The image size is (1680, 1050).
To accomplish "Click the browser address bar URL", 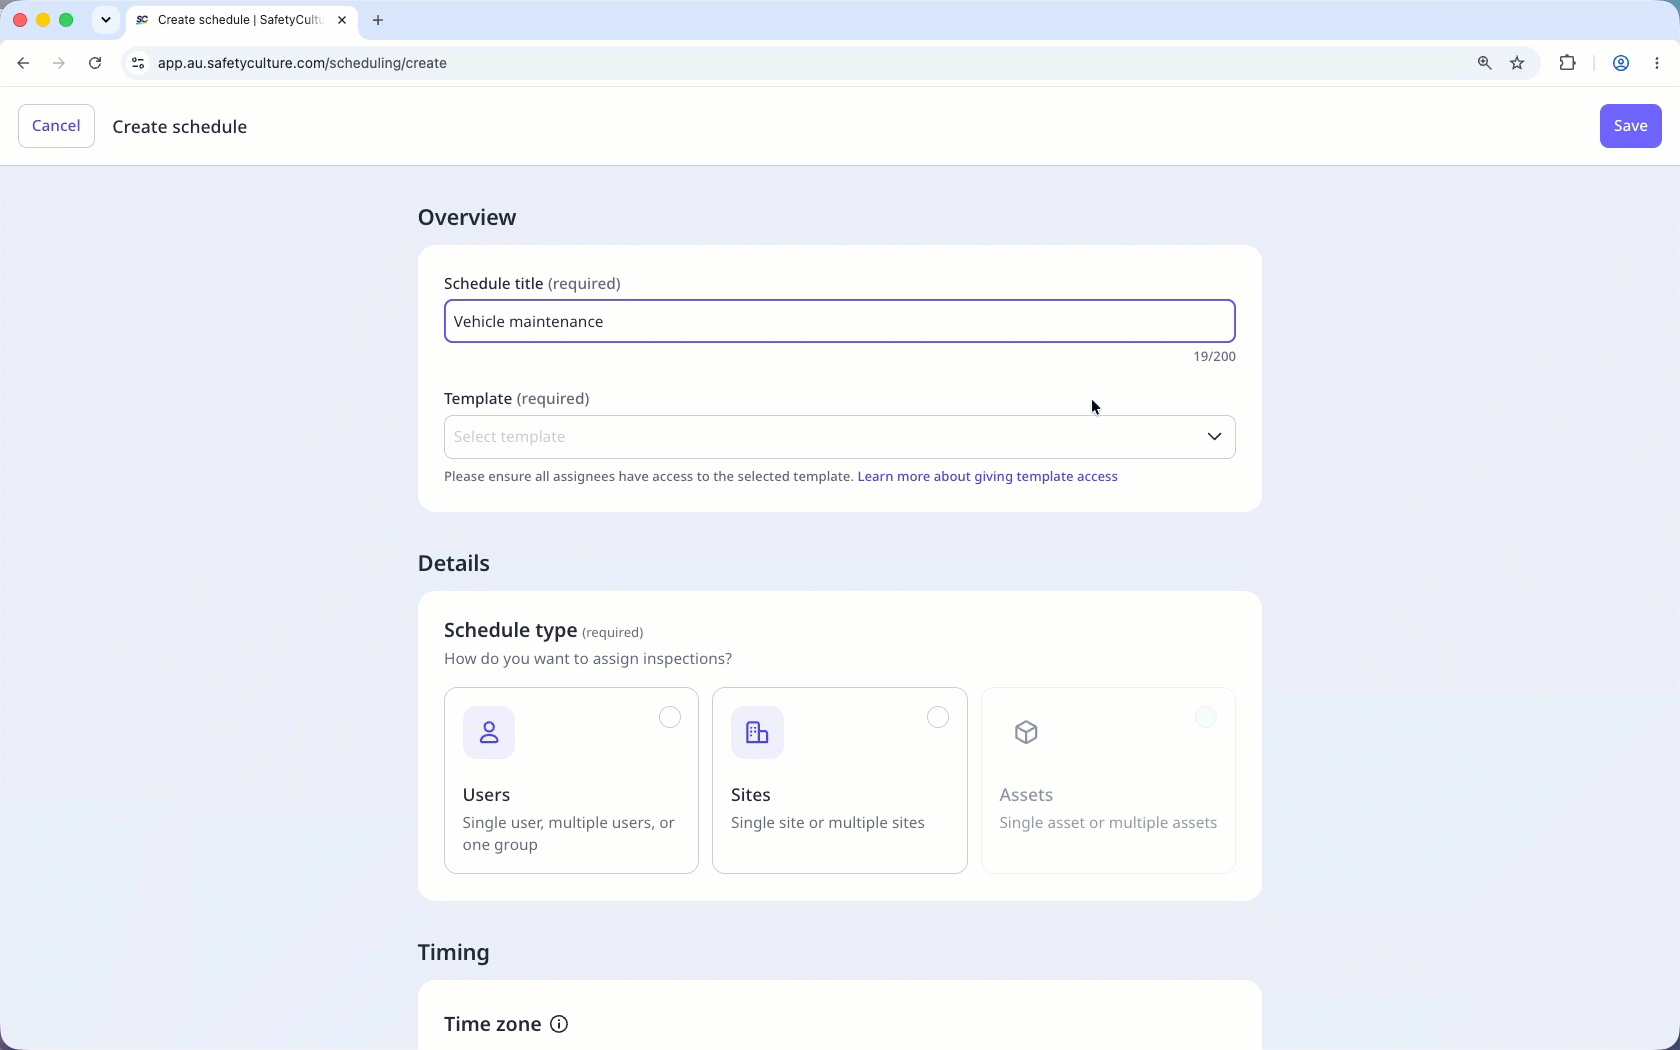I will (302, 63).
